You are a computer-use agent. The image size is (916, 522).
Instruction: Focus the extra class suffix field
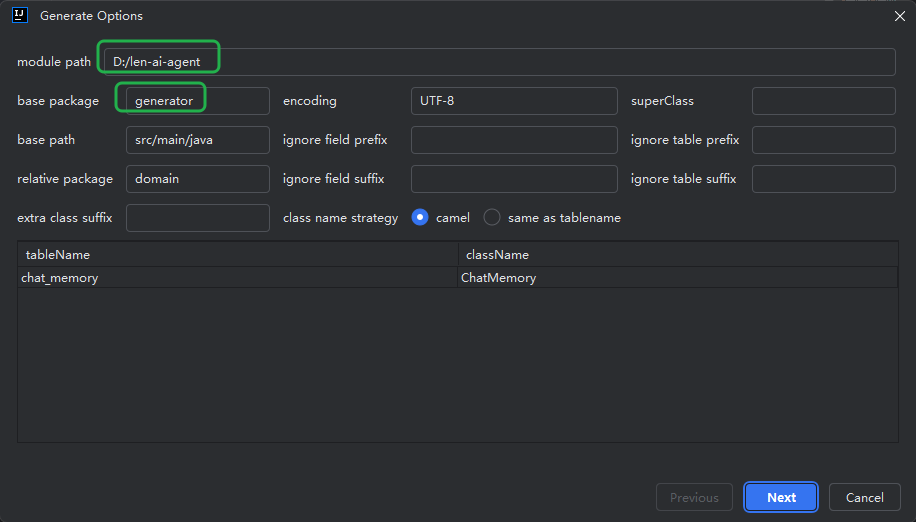(197, 218)
